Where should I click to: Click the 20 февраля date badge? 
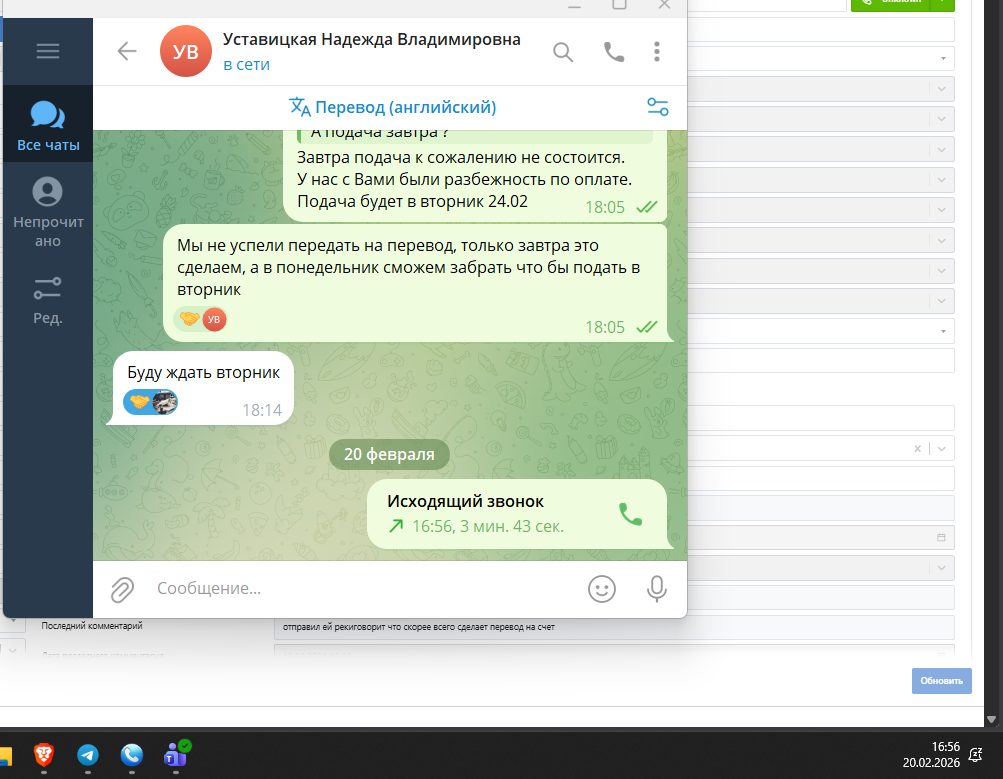[389, 455]
